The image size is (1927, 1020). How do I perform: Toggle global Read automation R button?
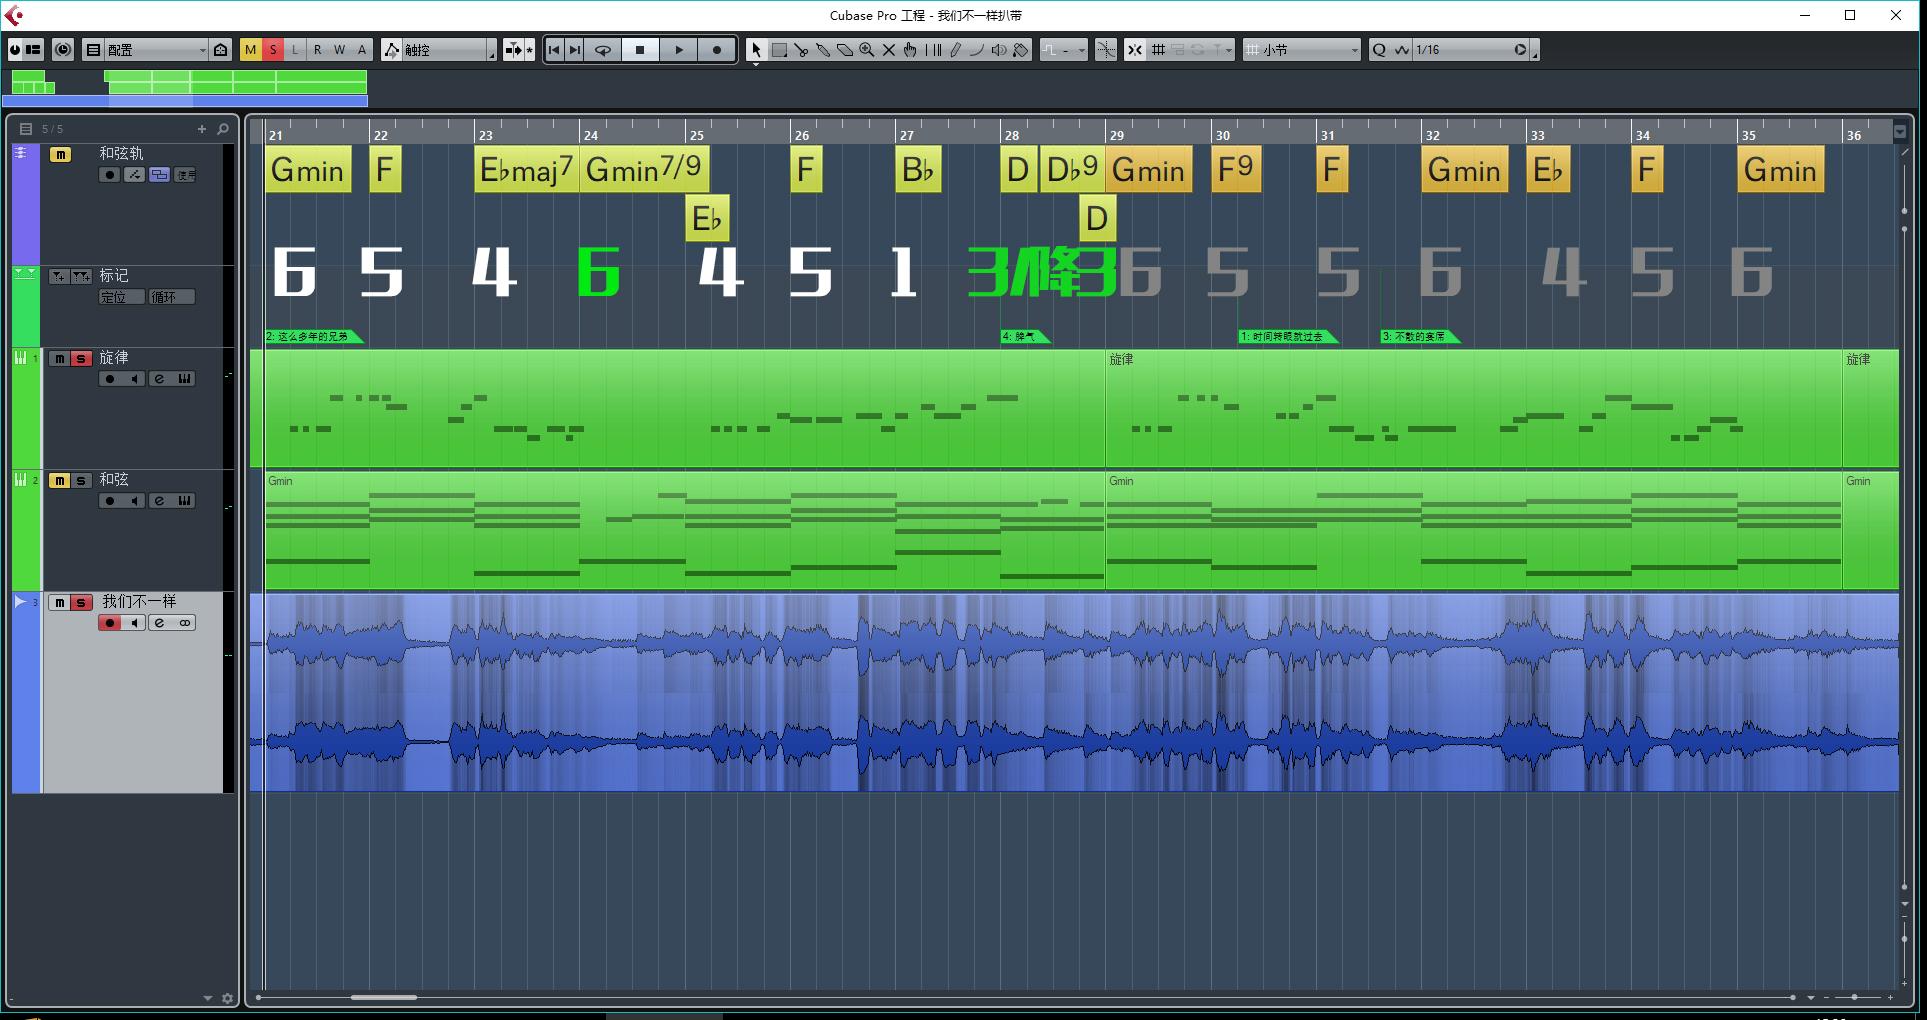(x=317, y=49)
